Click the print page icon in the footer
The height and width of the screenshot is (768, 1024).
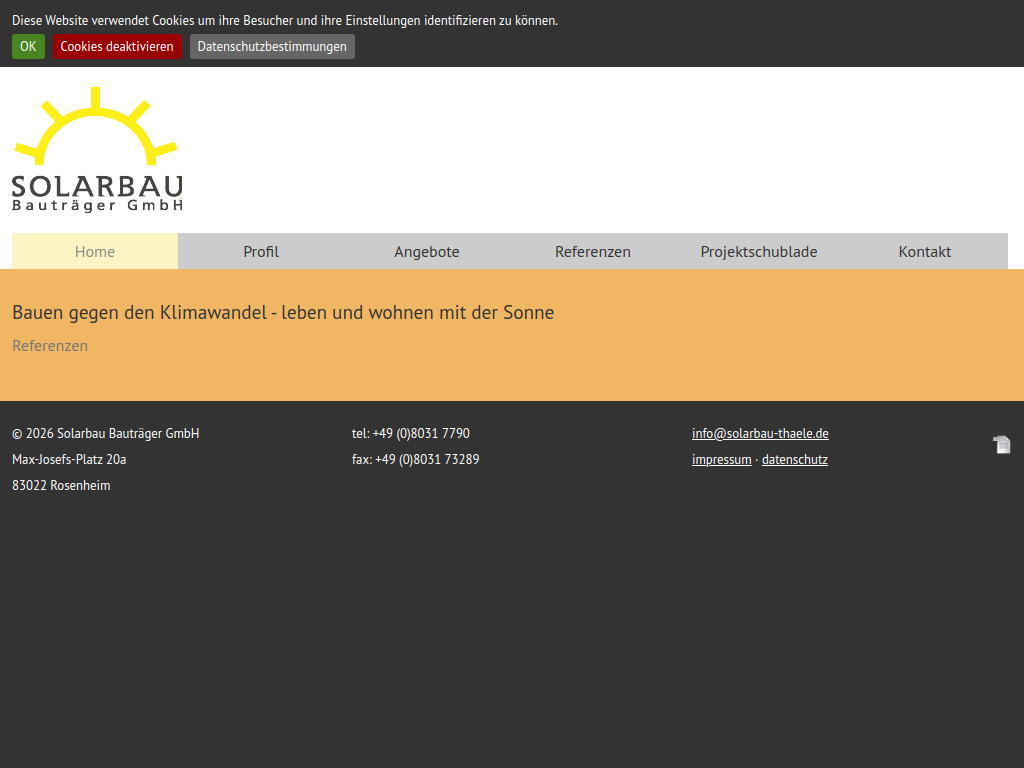[x=1001, y=443]
